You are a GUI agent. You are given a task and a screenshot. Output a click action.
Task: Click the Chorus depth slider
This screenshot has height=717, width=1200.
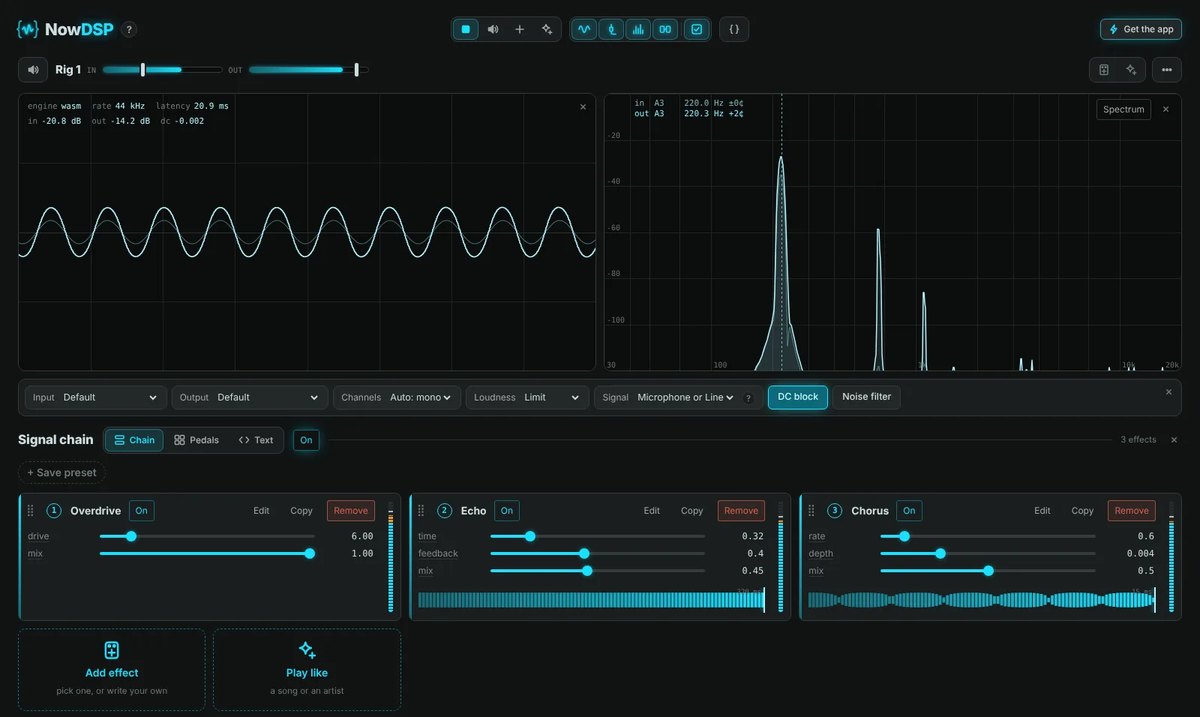pos(987,553)
